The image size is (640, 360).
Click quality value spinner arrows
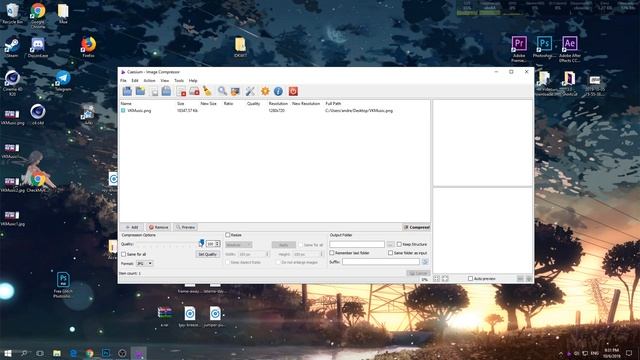[218, 244]
